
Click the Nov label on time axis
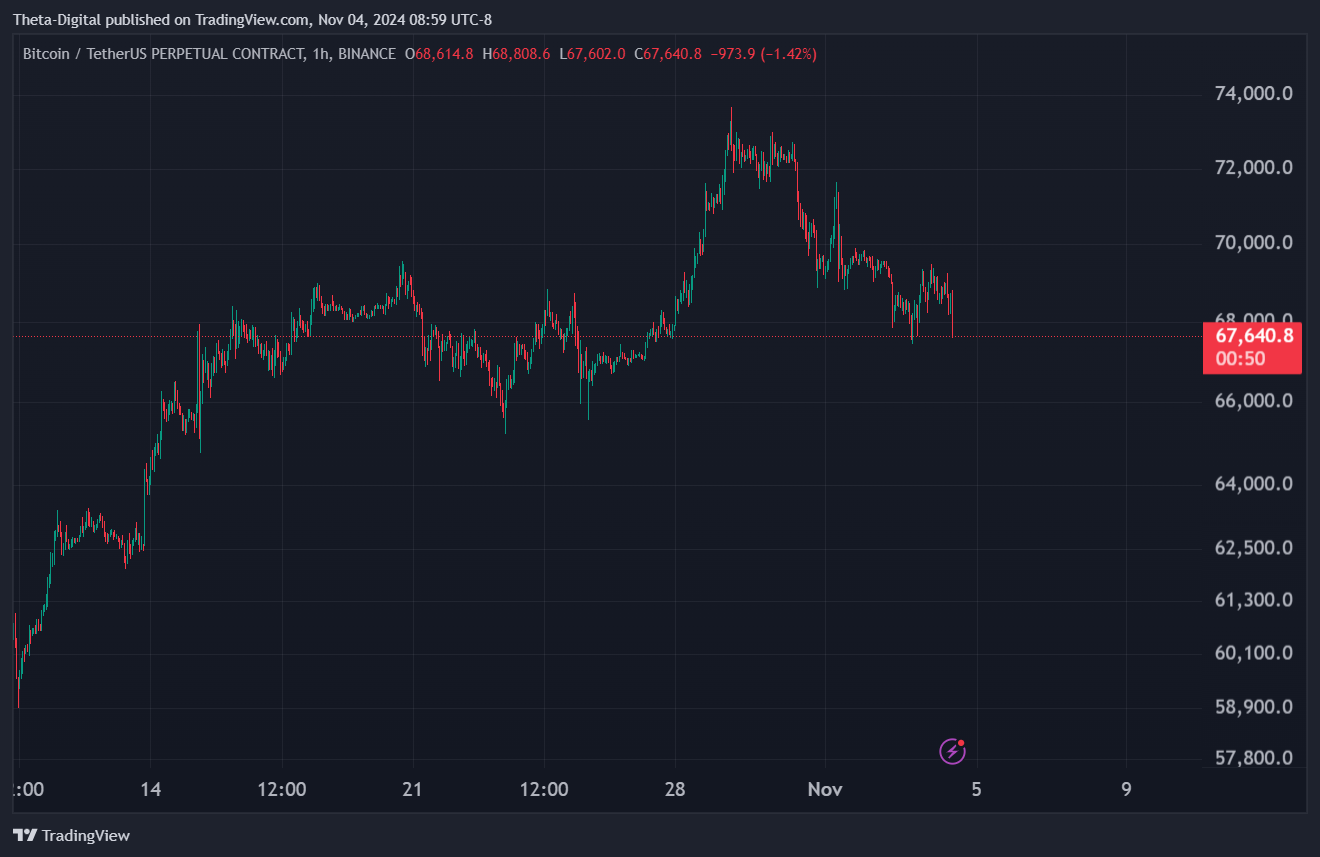[825, 789]
